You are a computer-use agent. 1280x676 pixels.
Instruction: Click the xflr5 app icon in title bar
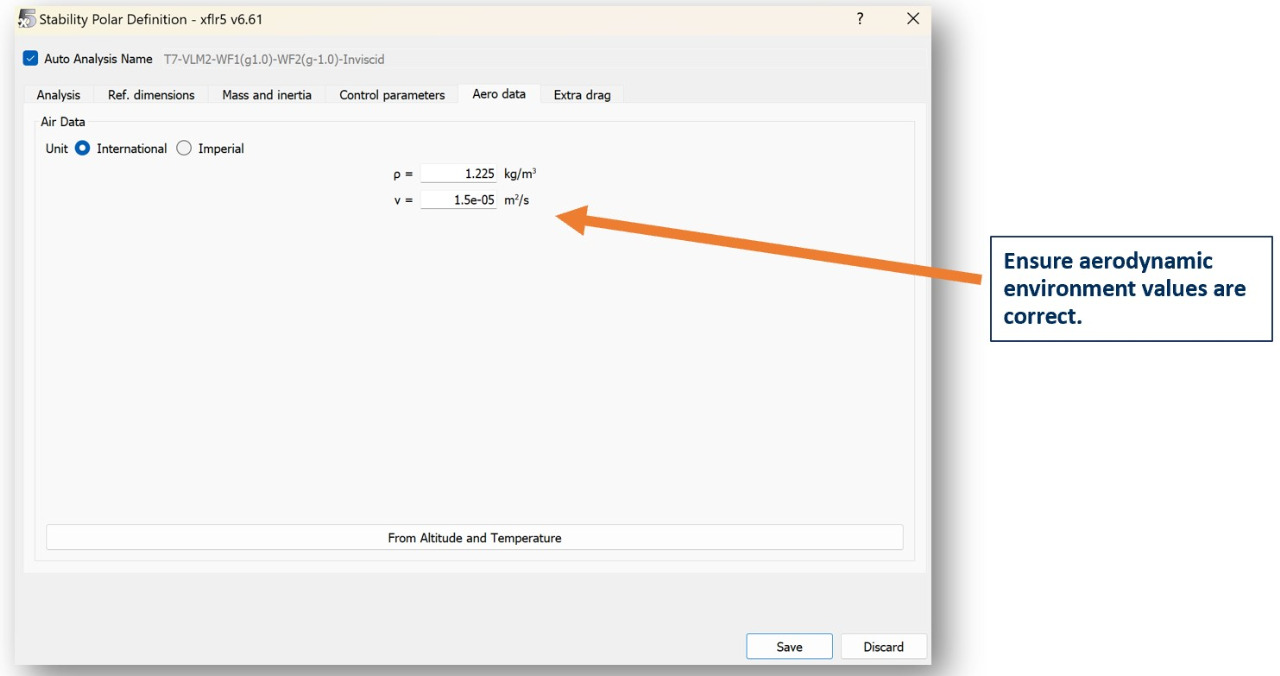click(27, 19)
